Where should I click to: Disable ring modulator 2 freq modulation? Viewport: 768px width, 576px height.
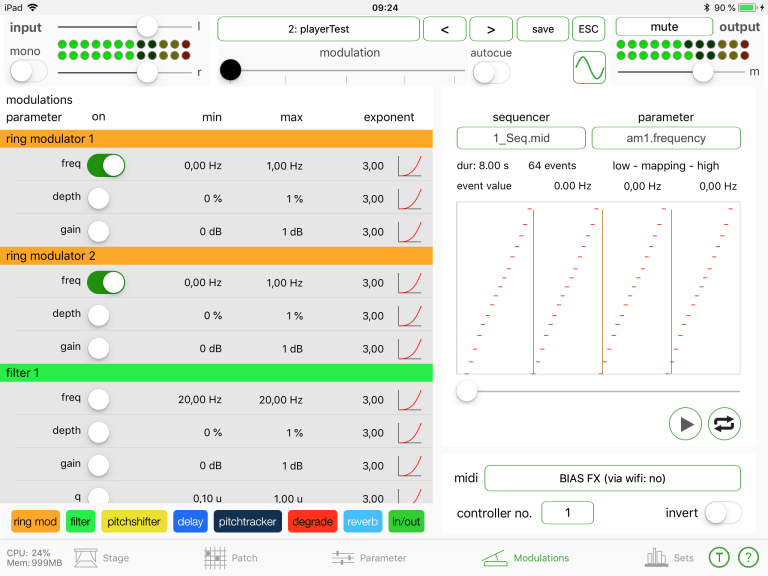click(x=106, y=283)
